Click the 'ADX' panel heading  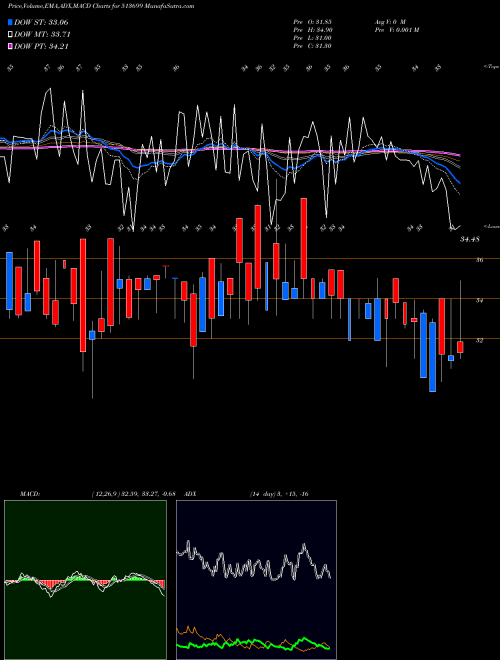[191, 494]
